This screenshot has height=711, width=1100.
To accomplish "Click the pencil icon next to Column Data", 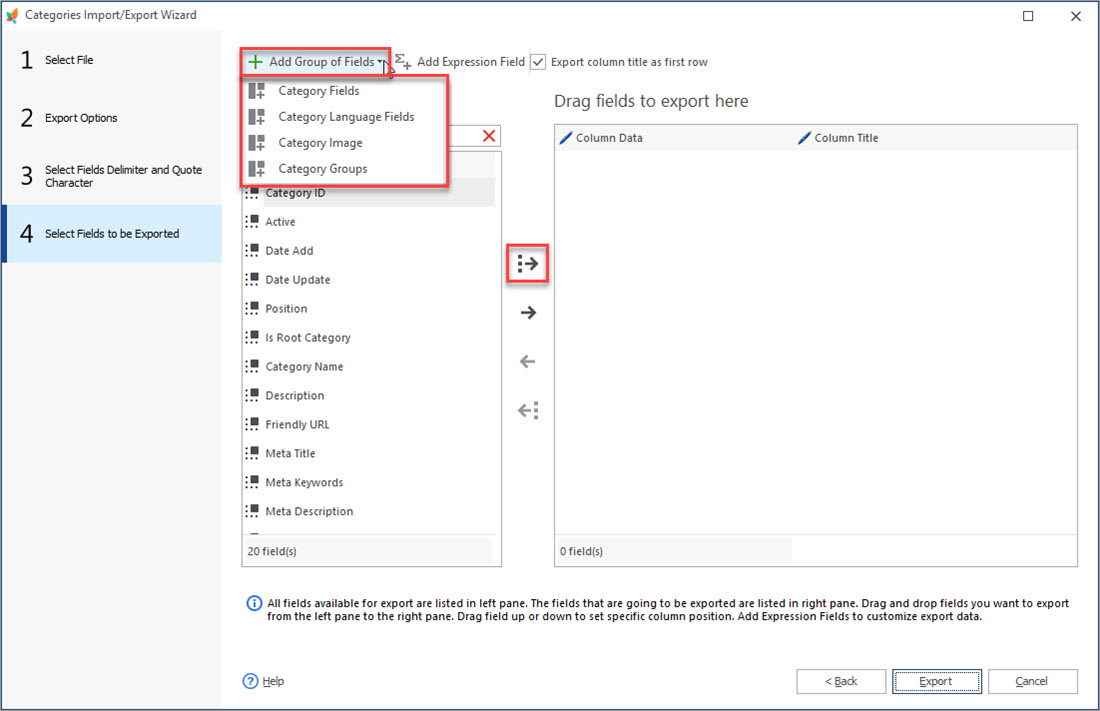I will pos(565,138).
